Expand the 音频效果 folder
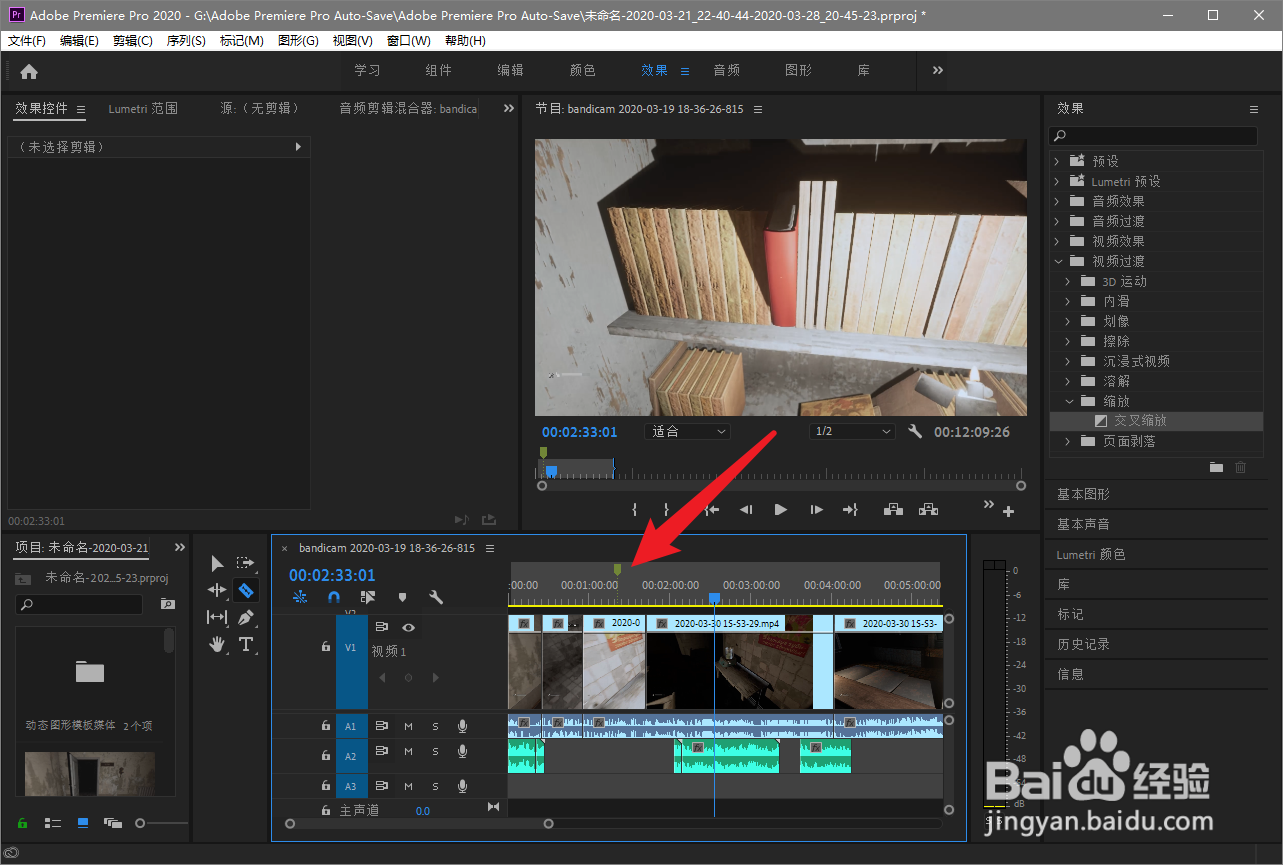Screen dimensions: 1283x865 coord(1058,201)
